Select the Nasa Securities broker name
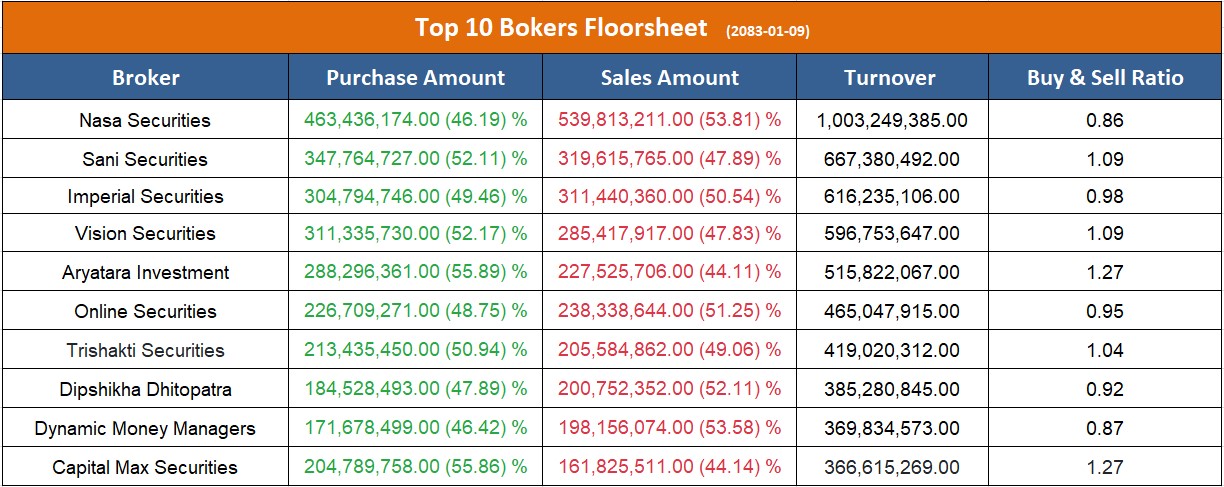The image size is (1224, 487). (145, 121)
